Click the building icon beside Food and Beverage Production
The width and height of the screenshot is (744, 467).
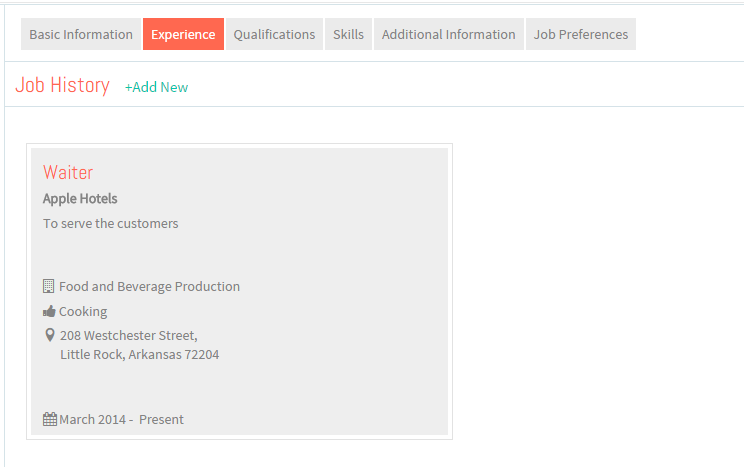tap(48, 286)
